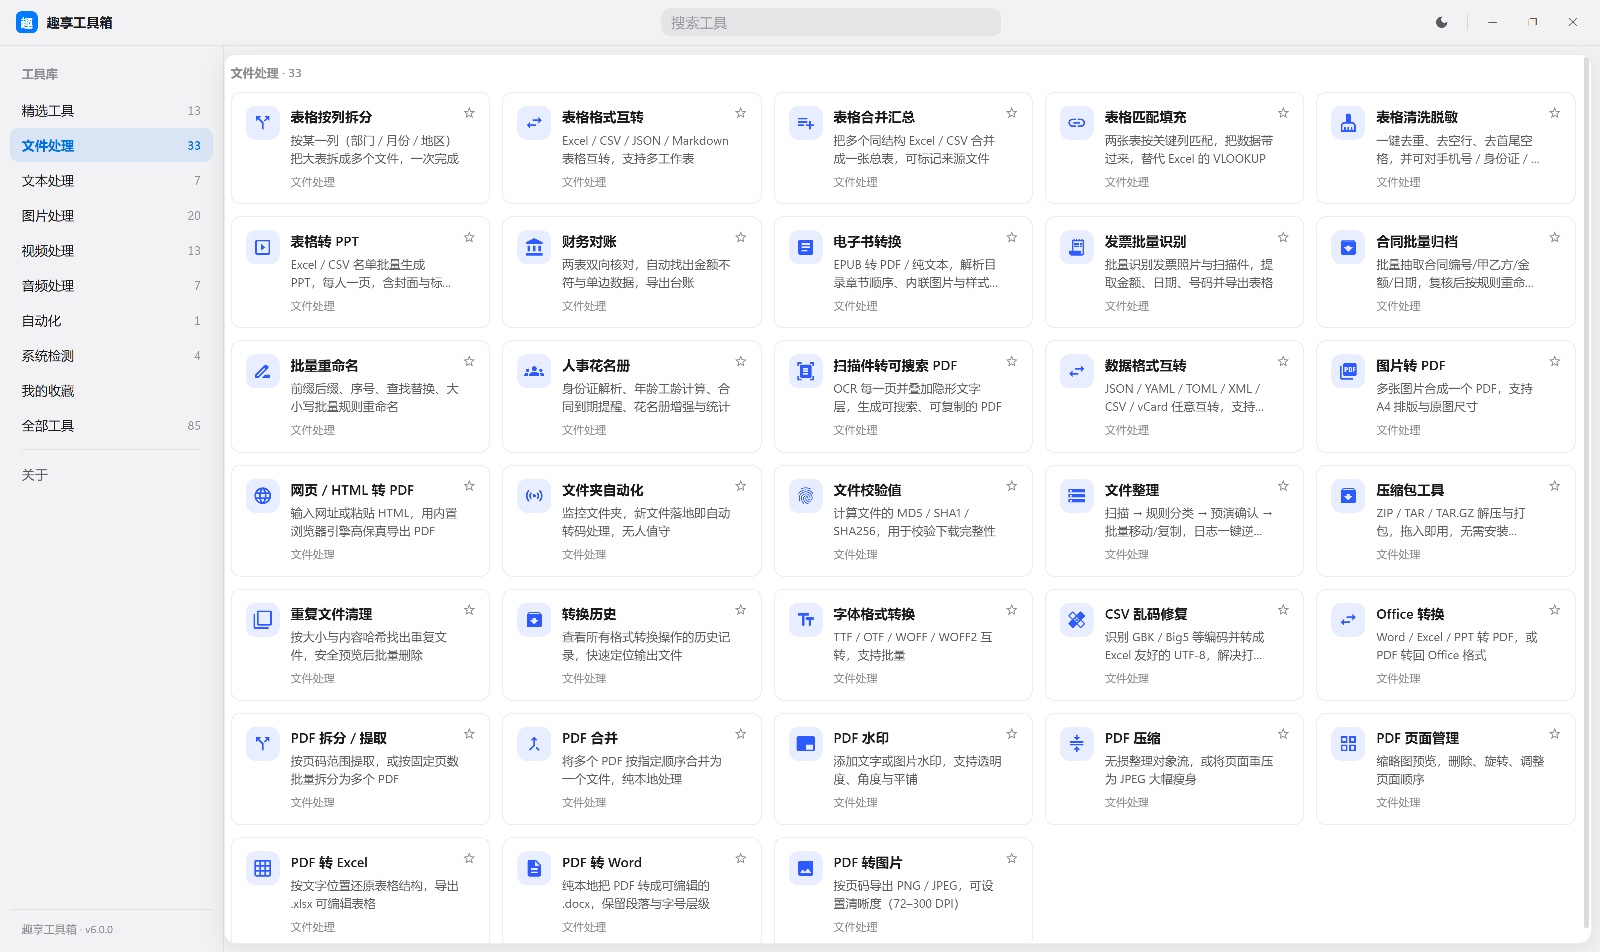The height and width of the screenshot is (952, 1600).
Task: Switch to 图片处理 category
Action: 111,215
